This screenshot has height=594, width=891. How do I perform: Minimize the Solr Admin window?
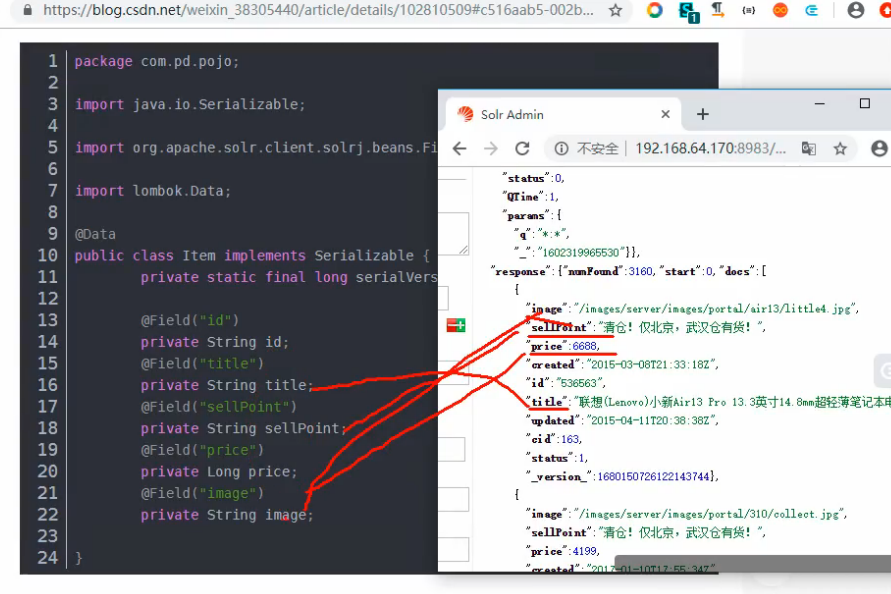click(x=819, y=103)
